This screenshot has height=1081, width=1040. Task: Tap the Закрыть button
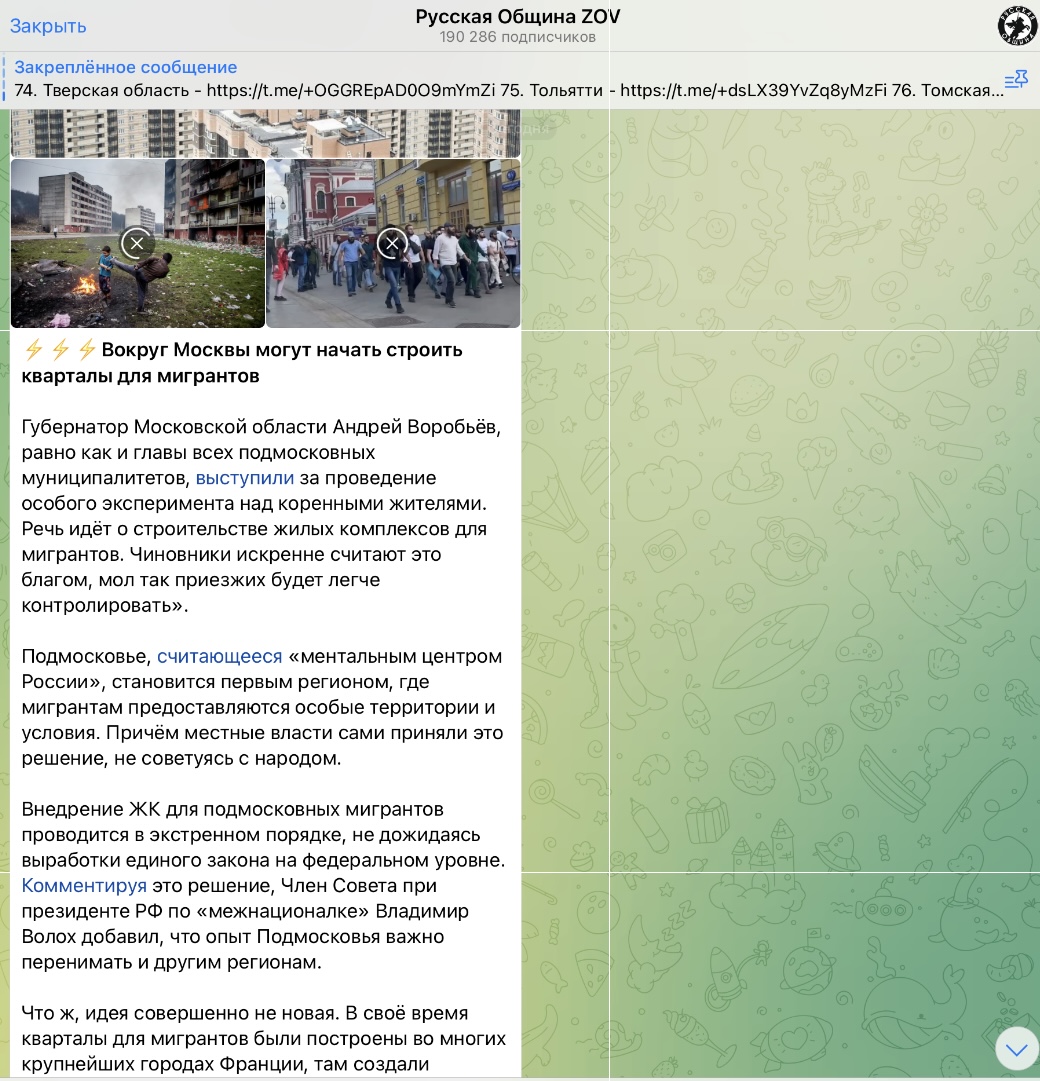(48, 26)
